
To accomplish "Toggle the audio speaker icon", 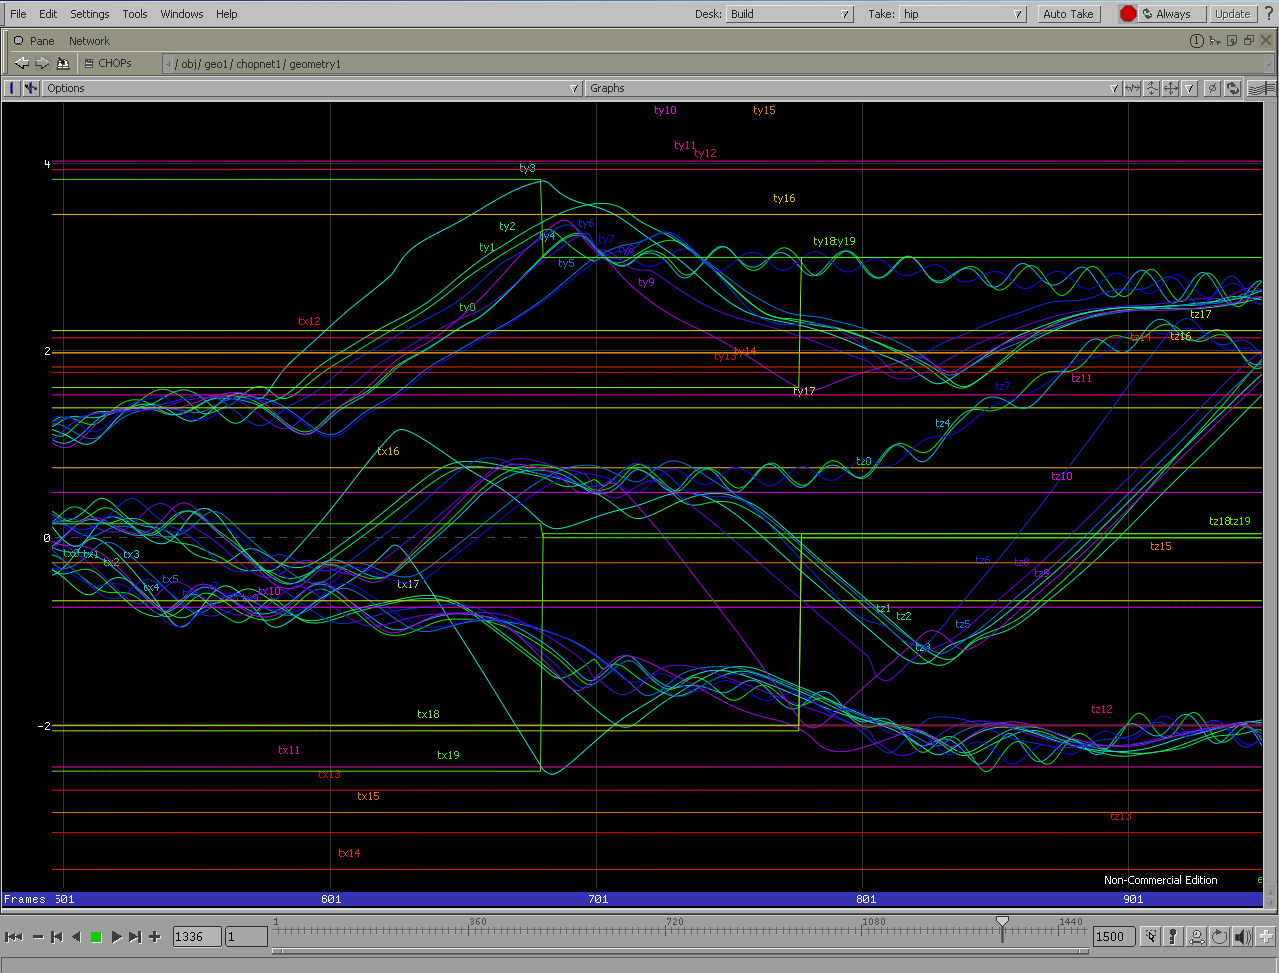I will 1243,937.
